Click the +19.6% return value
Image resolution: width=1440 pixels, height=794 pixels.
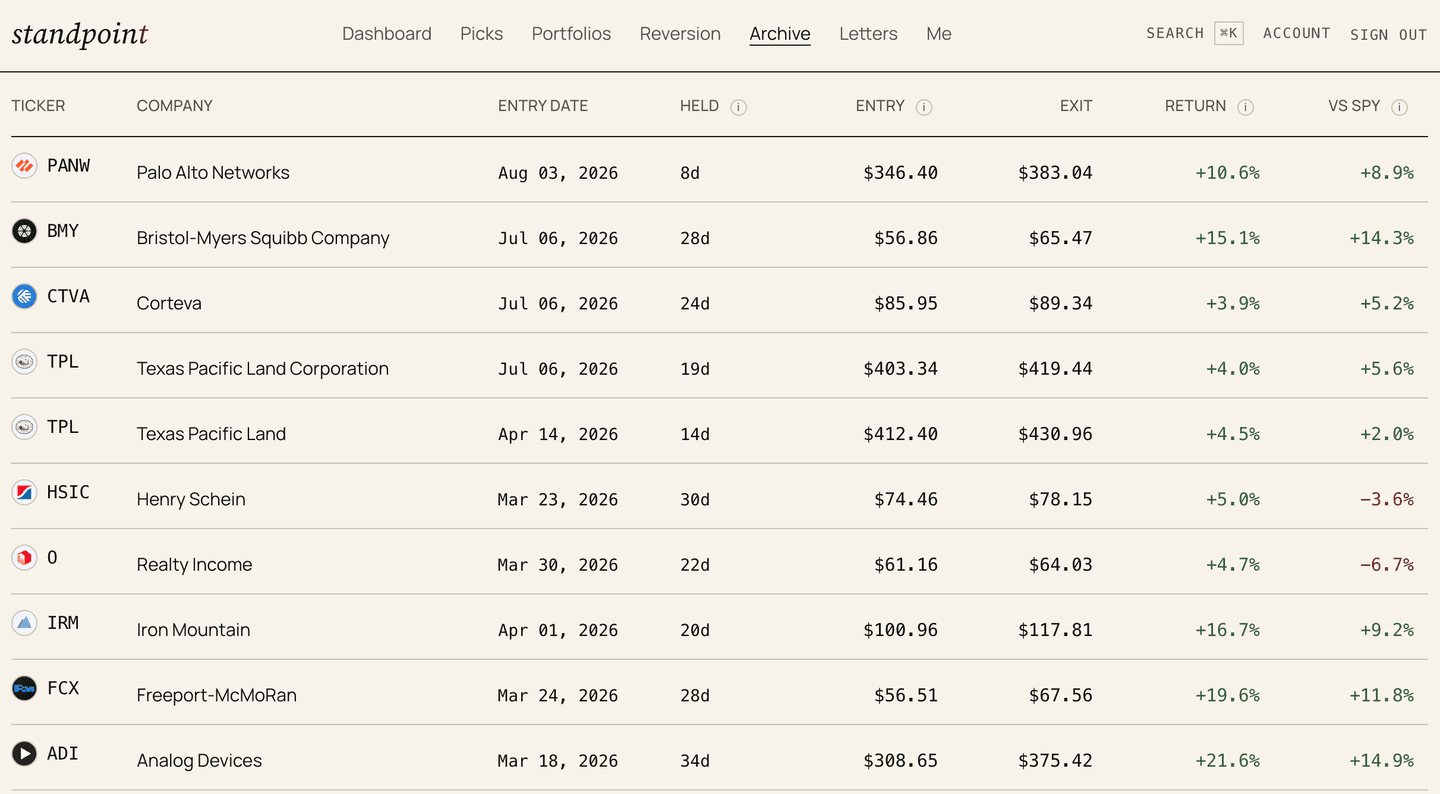pyautogui.click(x=1227, y=695)
